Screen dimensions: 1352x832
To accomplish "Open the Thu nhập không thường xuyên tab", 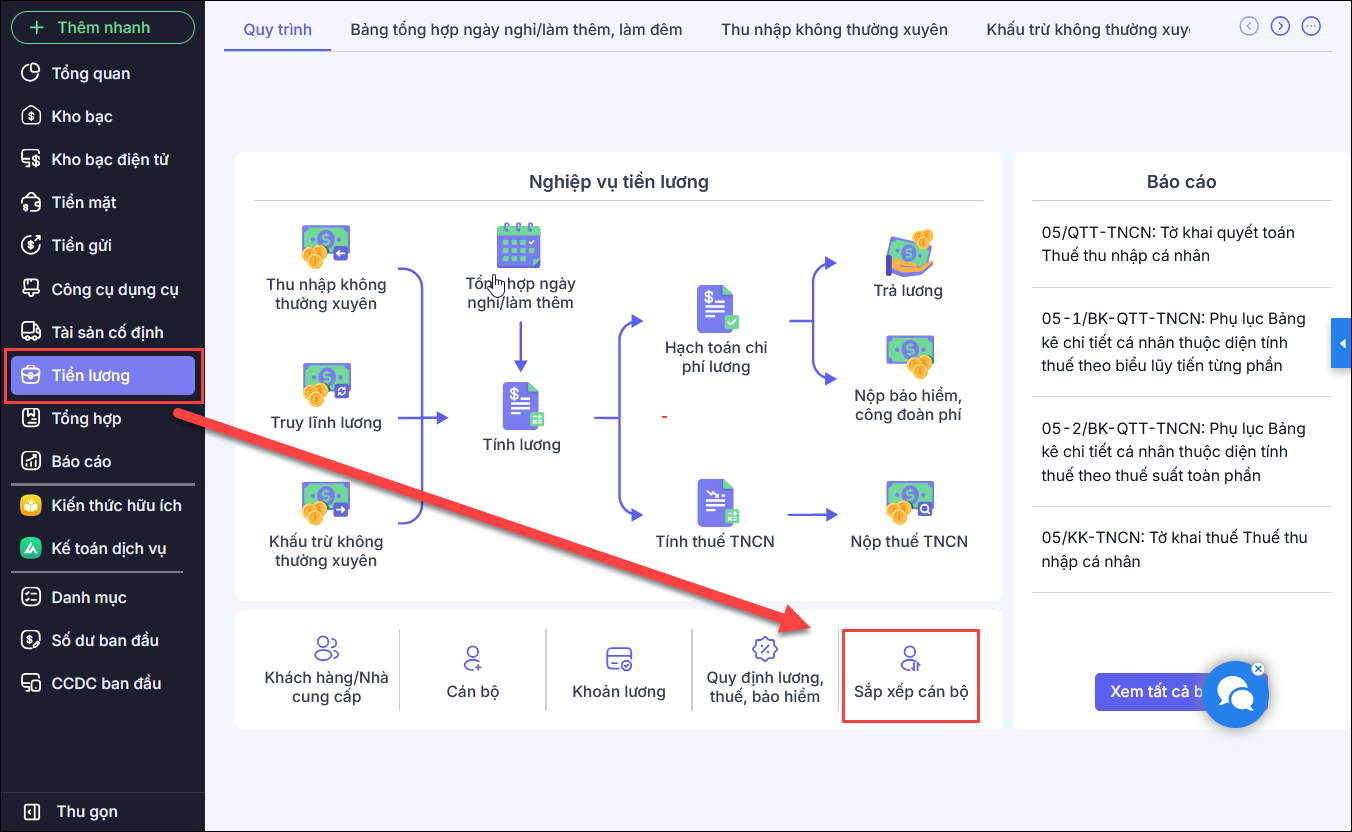I will 835,29.
